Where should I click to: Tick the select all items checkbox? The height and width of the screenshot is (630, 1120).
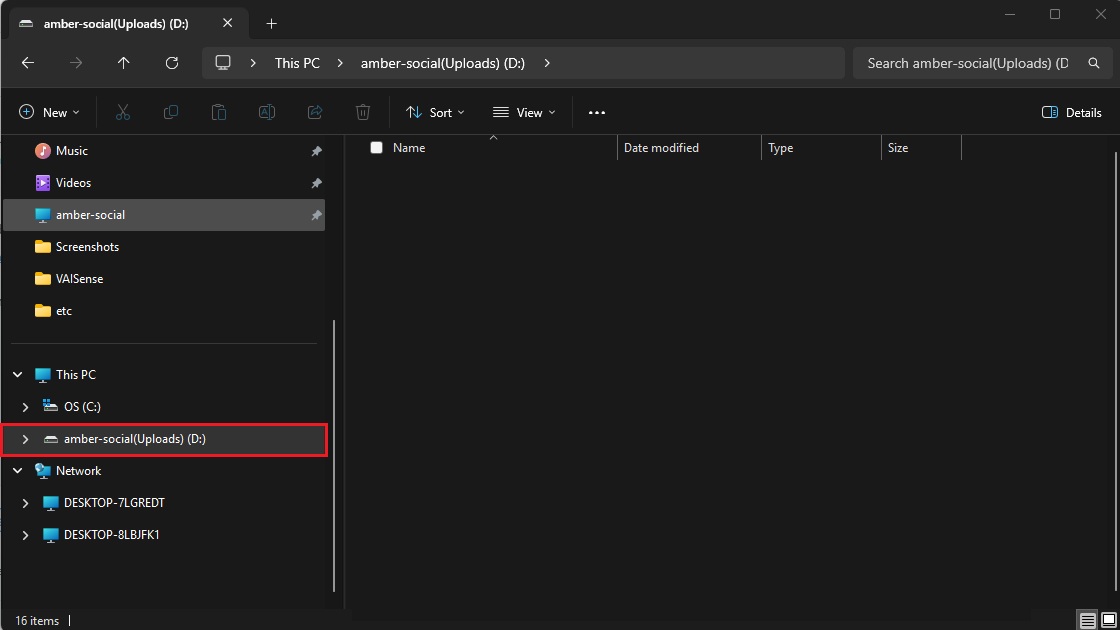coord(376,148)
